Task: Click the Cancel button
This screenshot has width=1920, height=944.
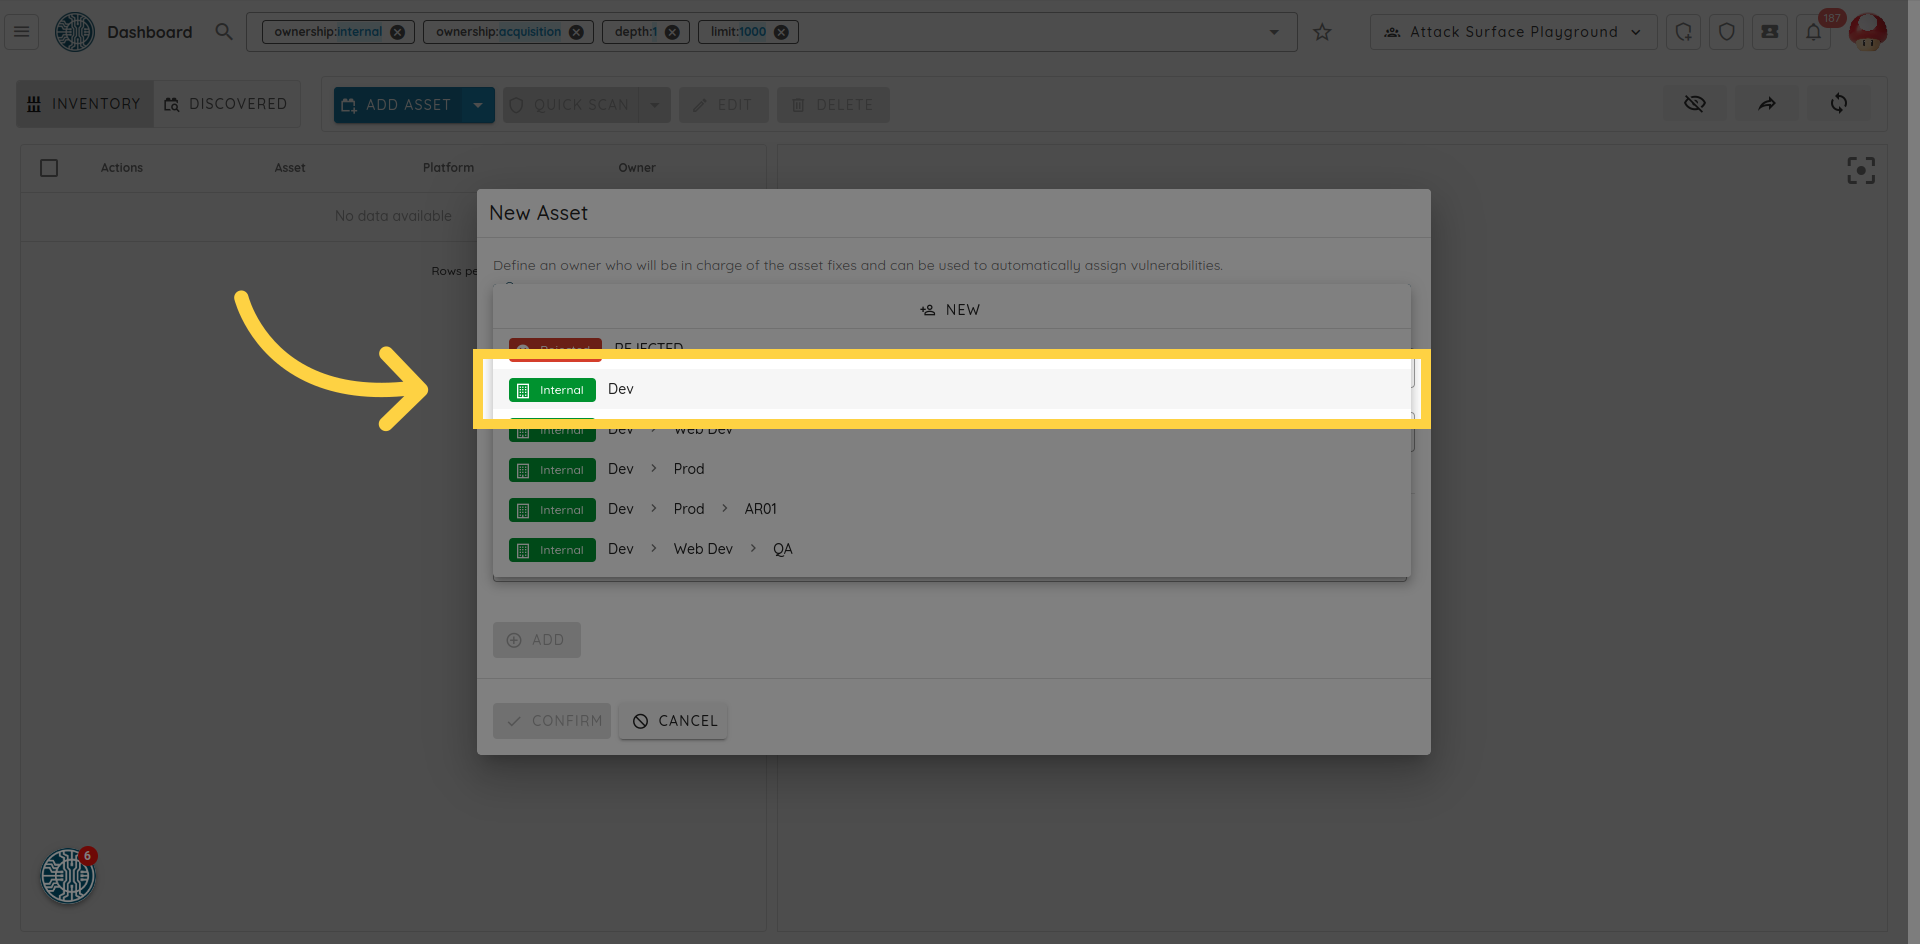Action: (673, 721)
